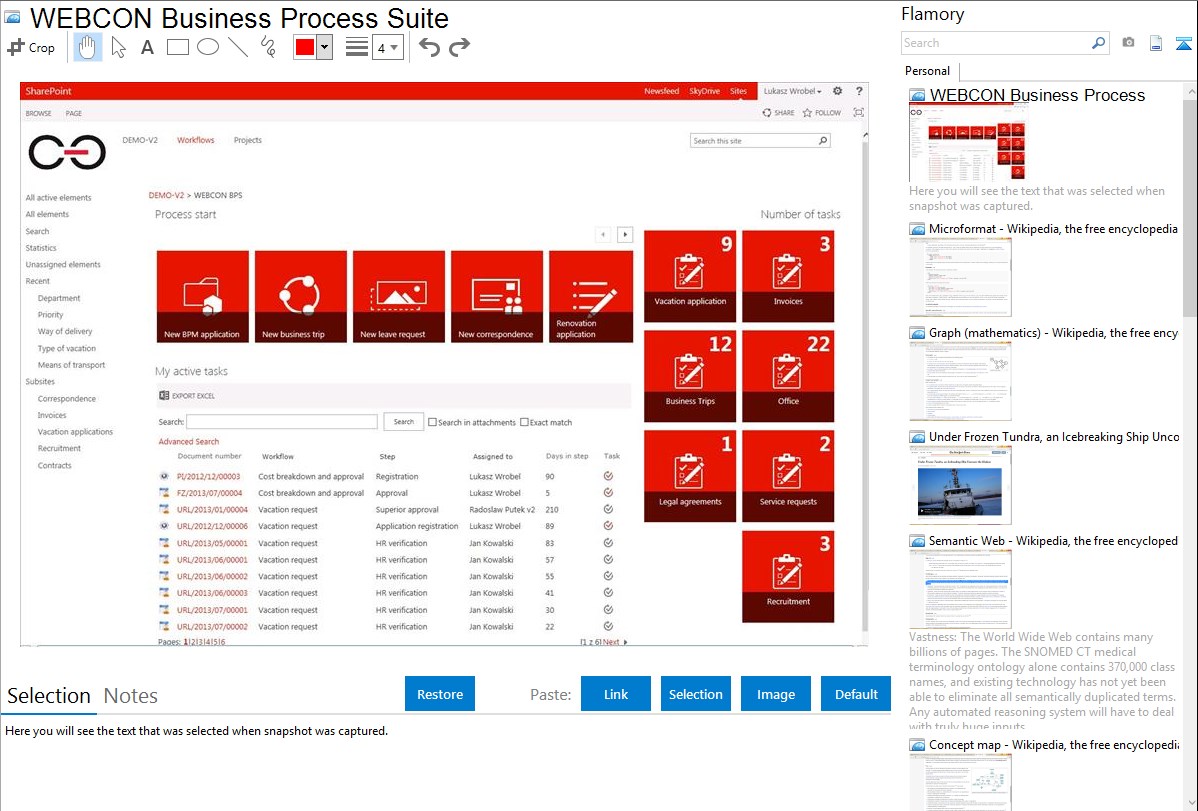The height and width of the screenshot is (811, 1198).
Task: Click the Search button in active tasks
Action: (403, 422)
